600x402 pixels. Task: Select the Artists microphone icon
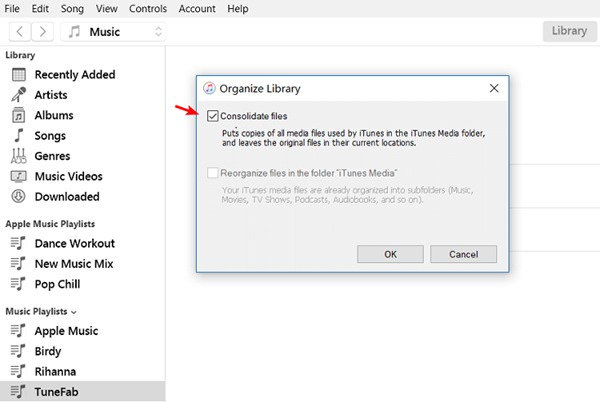point(18,95)
